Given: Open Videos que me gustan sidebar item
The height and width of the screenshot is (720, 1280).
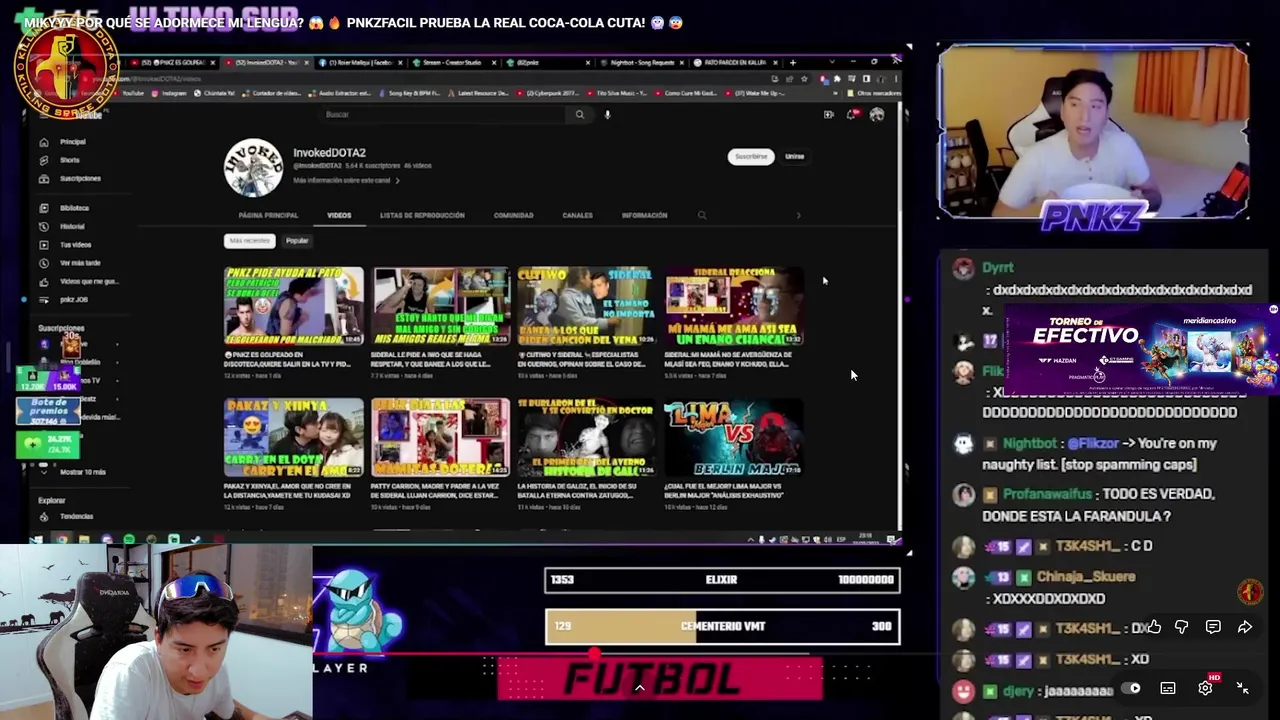Looking at the screenshot, I should [x=78, y=281].
